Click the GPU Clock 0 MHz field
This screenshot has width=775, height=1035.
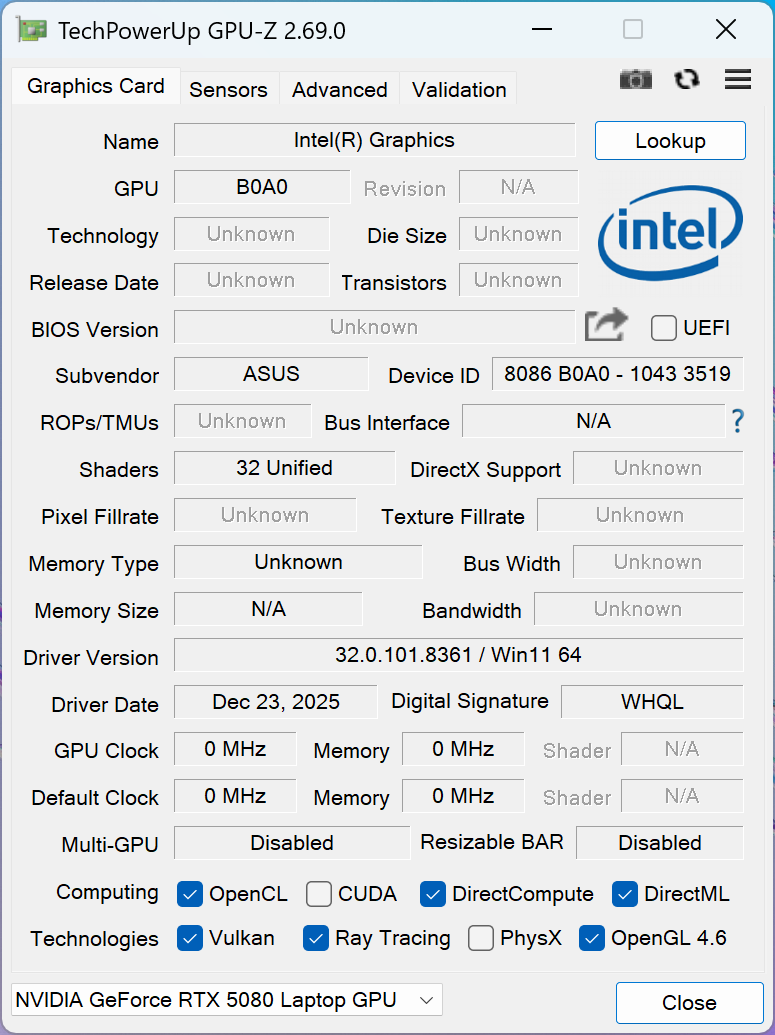click(x=235, y=749)
